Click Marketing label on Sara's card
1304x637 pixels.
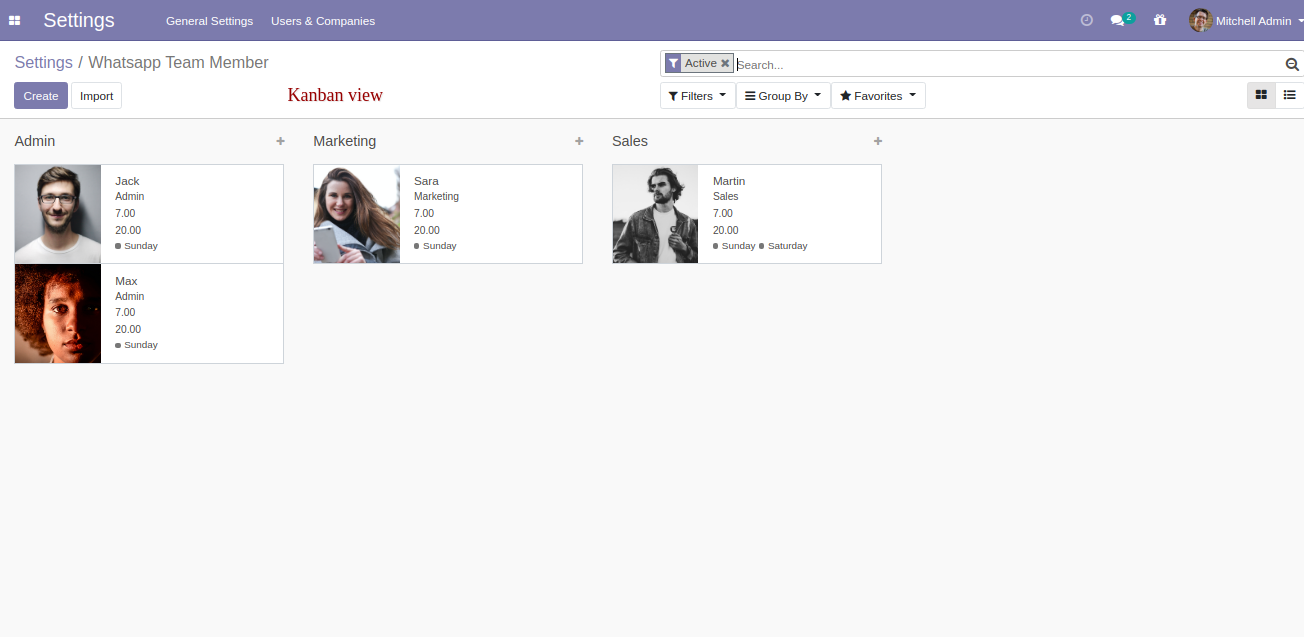pos(436,197)
